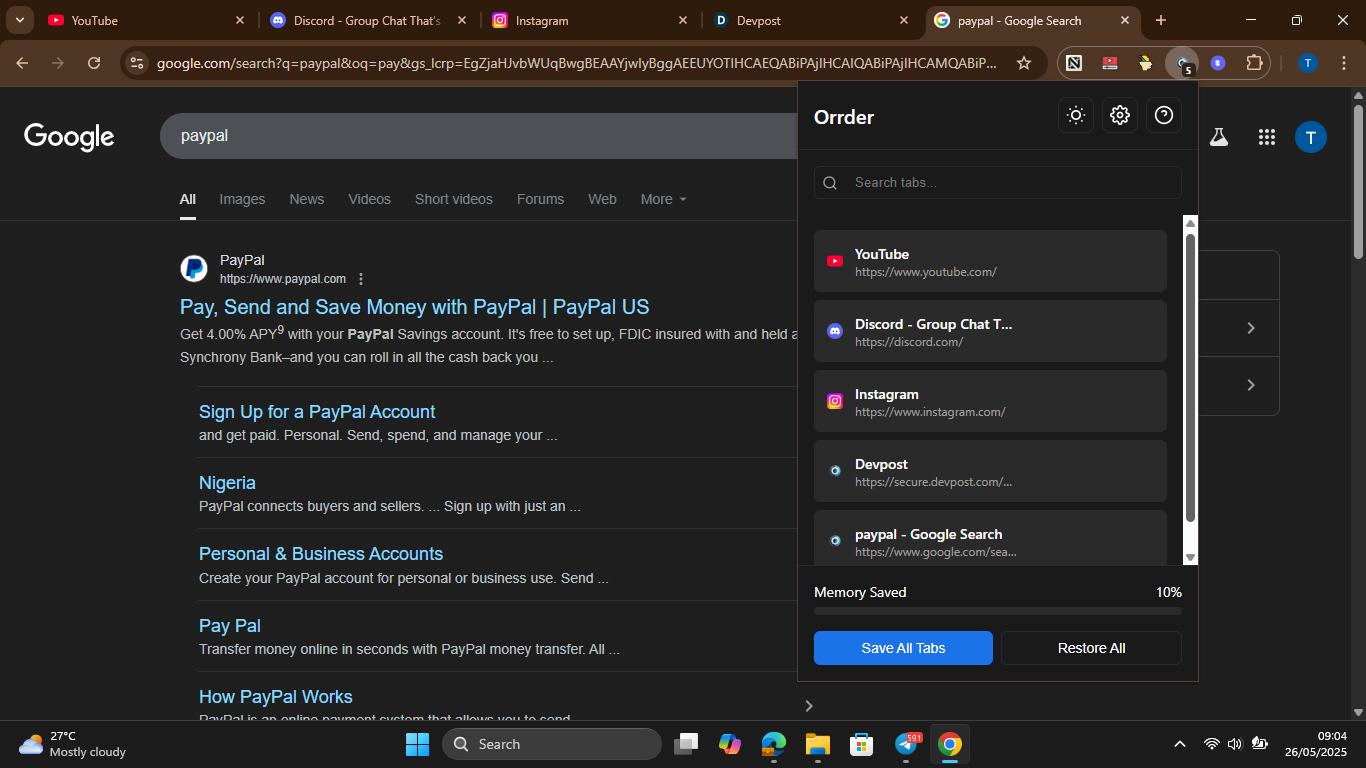Viewport: 1366px width, 768px height.
Task: Open Chrome three-dot menu
Action: [x=1343, y=63]
